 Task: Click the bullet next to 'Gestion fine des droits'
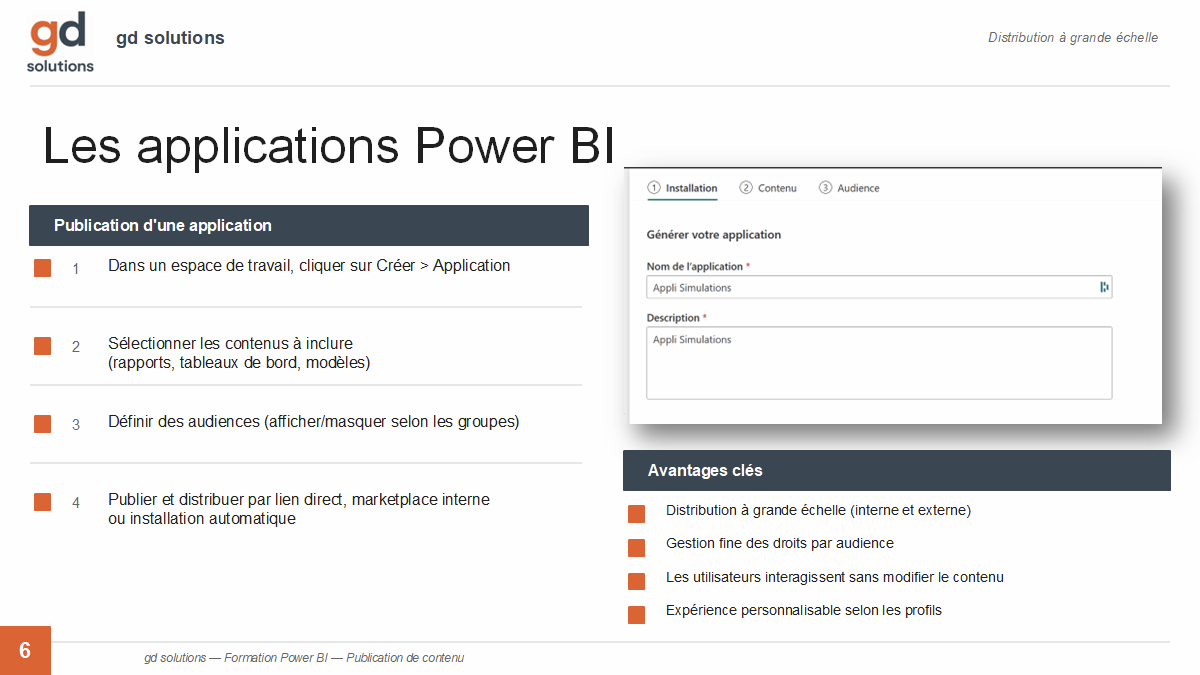636,548
